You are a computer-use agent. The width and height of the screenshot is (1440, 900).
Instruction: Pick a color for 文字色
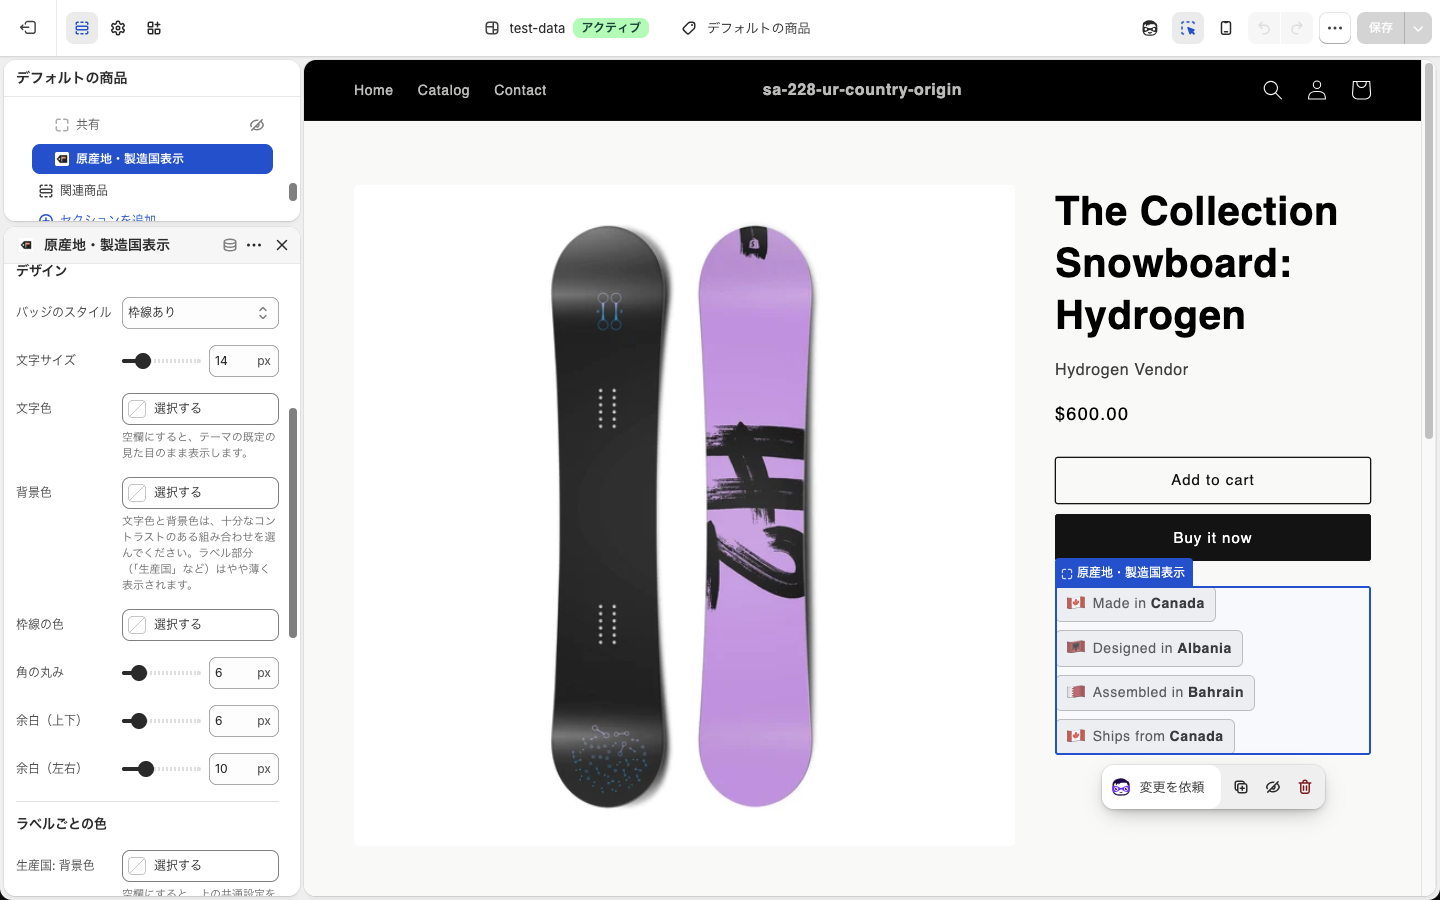(x=200, y=408)
